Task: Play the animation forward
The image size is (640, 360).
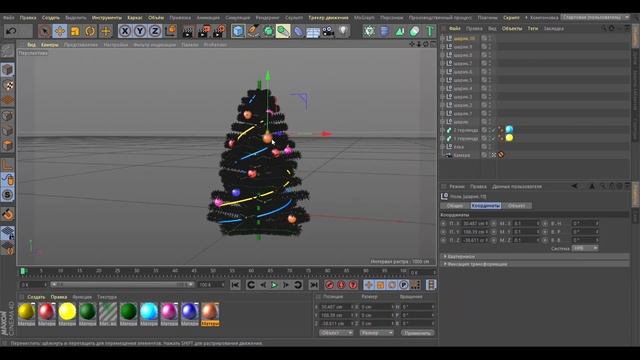Action: click(x=274, y=285)
